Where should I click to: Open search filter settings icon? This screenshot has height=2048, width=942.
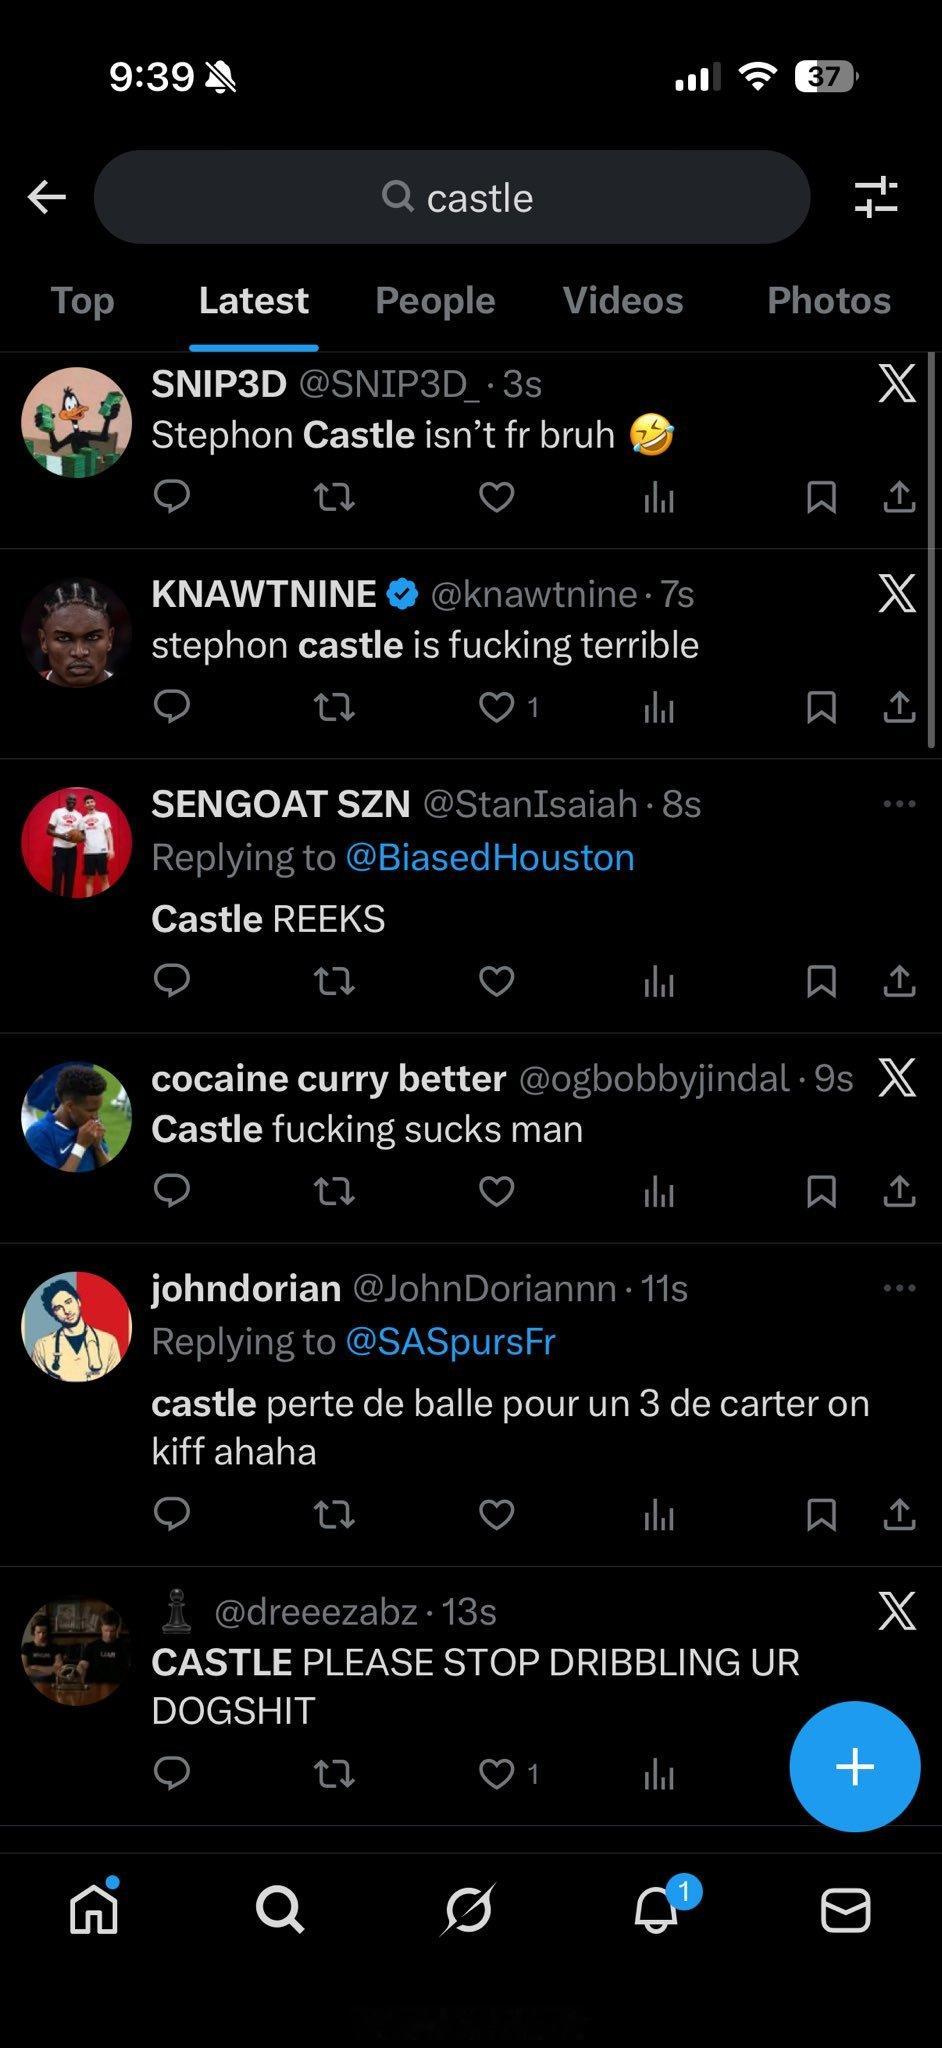[x=876, y=197]
